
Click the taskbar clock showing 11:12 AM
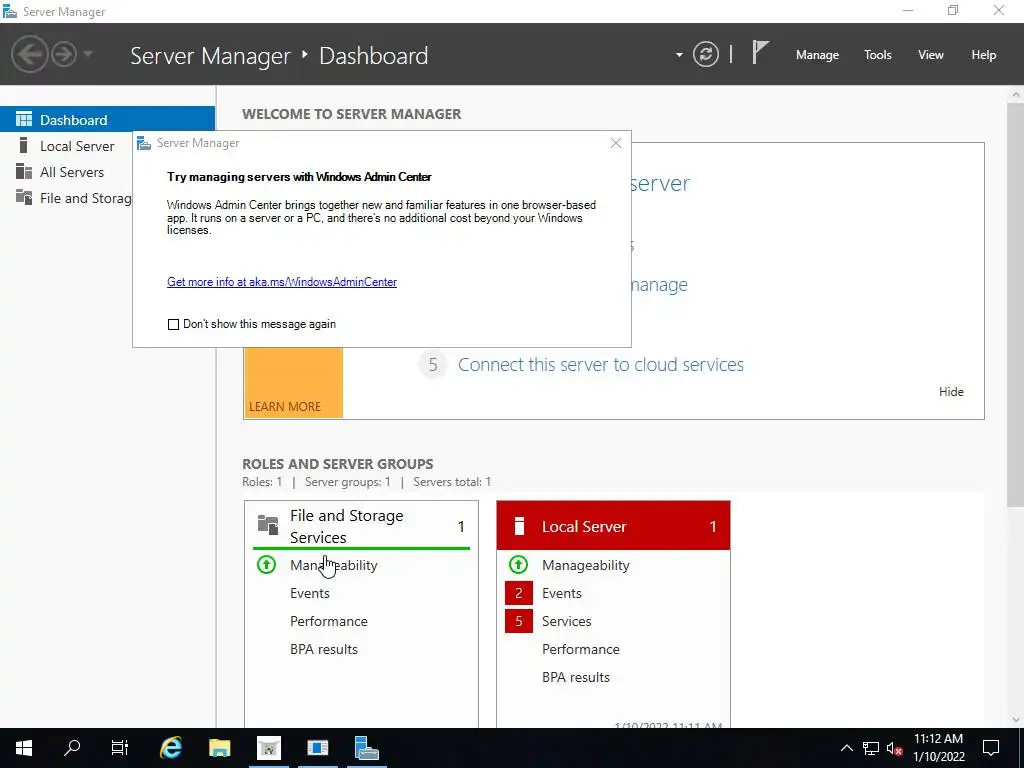coord(938,748)
